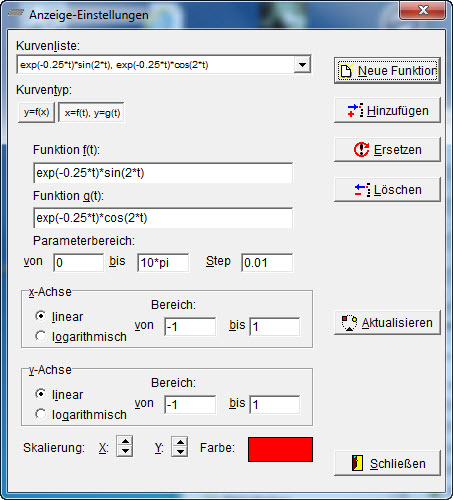The width and height of the screenshot is (453, 500).
Task: Decrease the Y Skalierung with the down arrow
Action: coord(180,452)
